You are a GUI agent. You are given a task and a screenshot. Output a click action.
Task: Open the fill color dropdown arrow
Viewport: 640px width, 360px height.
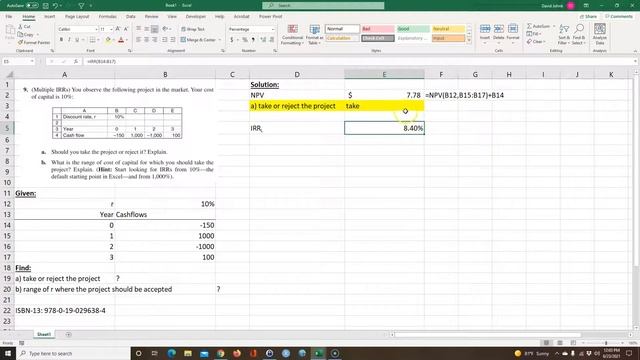tap(113, 40)
